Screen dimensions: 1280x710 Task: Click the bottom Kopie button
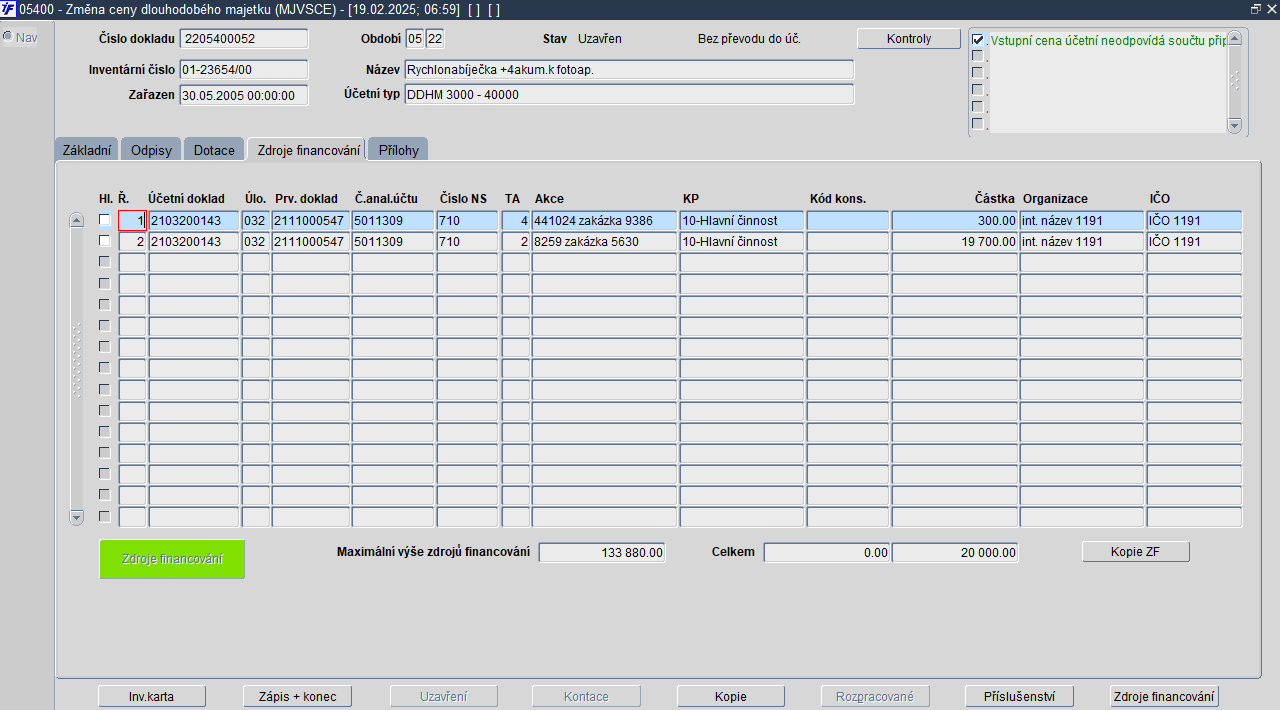[x=731, y=696]
